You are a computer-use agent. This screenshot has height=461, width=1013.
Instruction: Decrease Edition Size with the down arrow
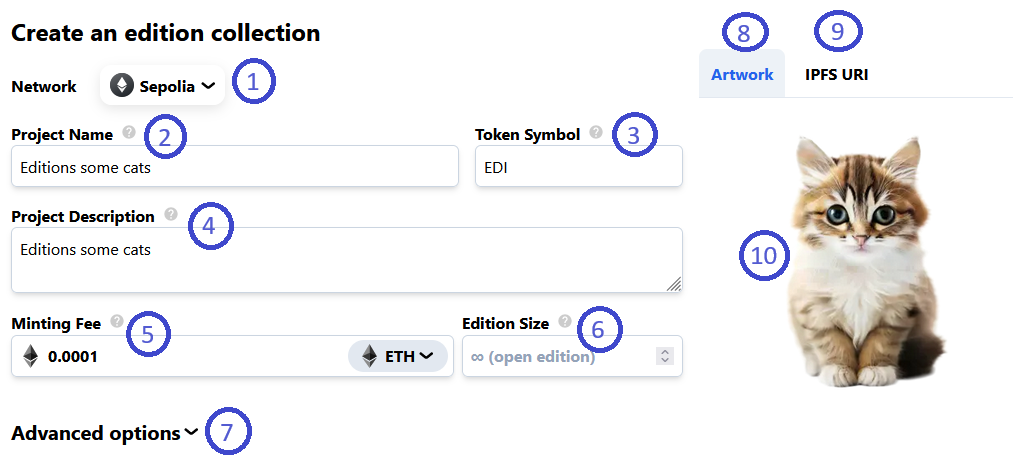click(666, 361)
